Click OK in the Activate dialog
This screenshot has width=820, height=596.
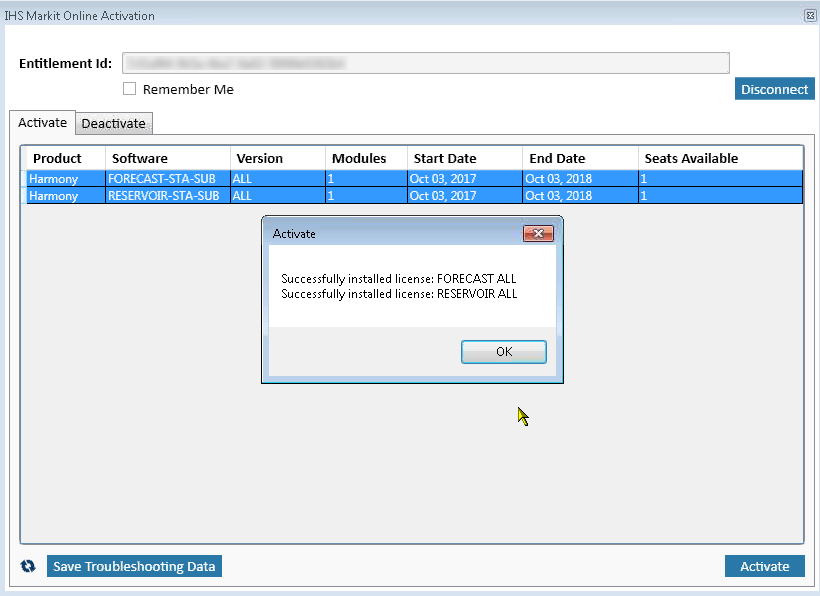point(504,352)
